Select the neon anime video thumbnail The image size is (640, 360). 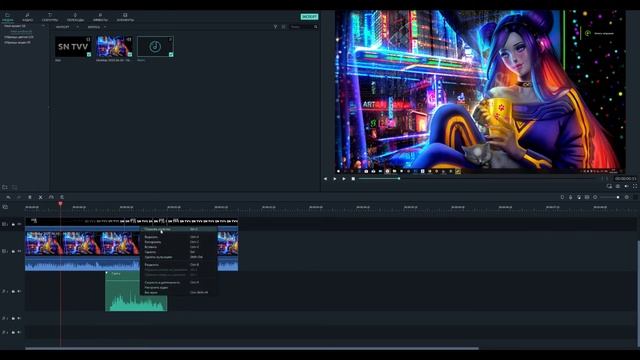pyautogui.click(x=114, y=46)
